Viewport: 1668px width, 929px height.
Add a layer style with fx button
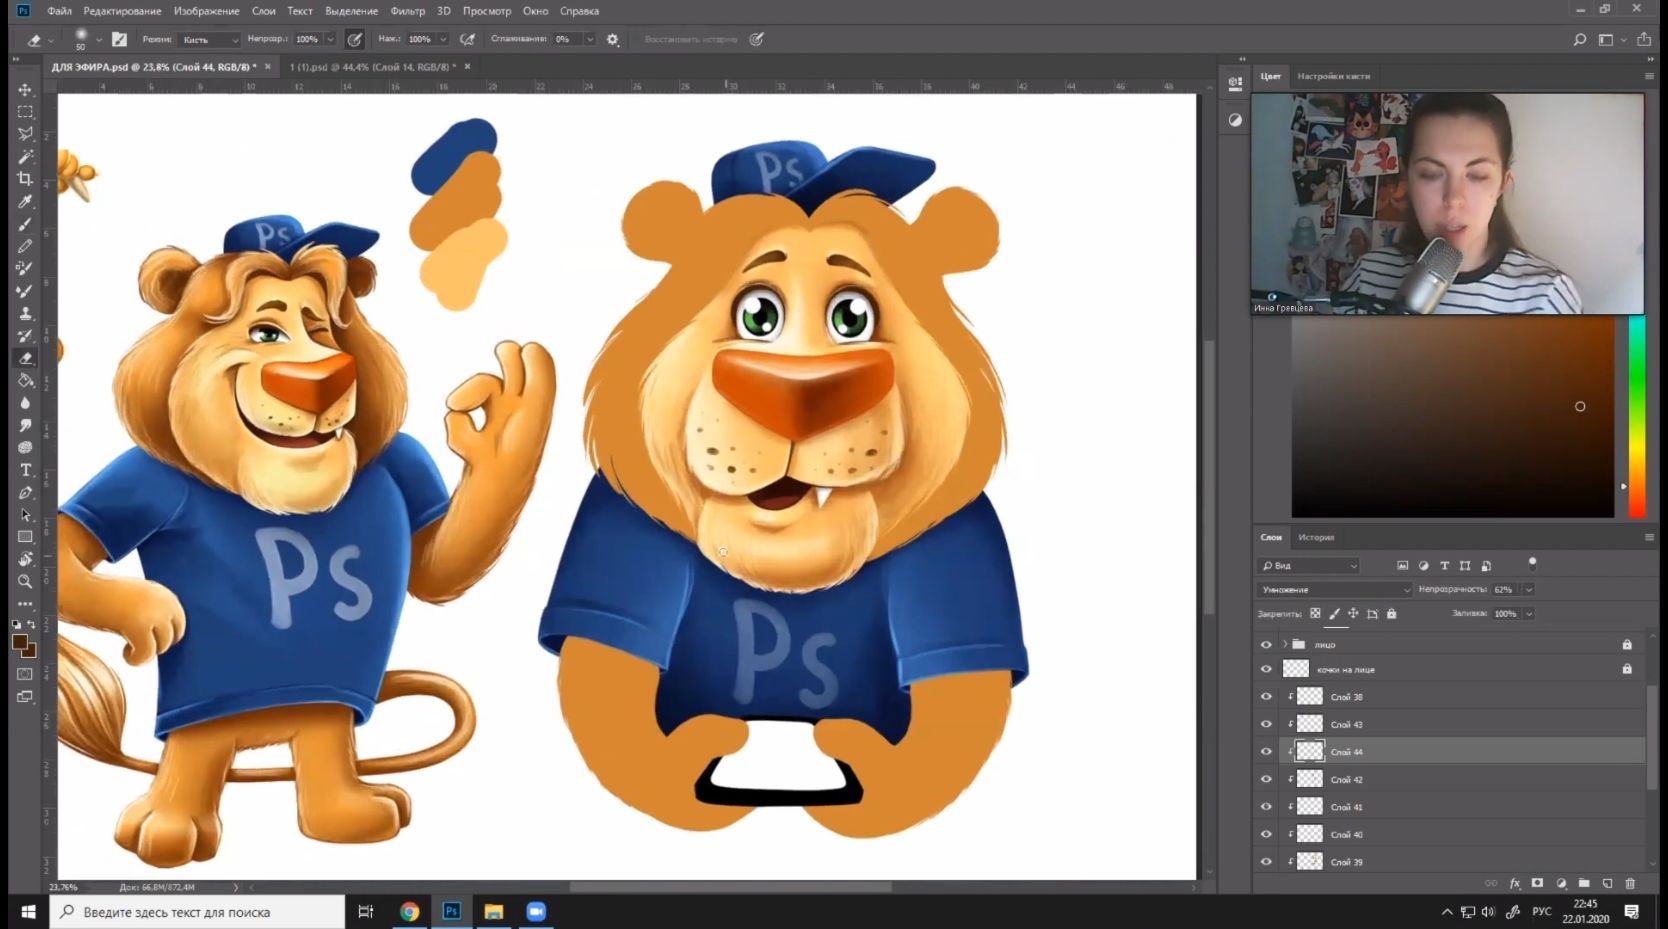click(x=1515, y=883)
